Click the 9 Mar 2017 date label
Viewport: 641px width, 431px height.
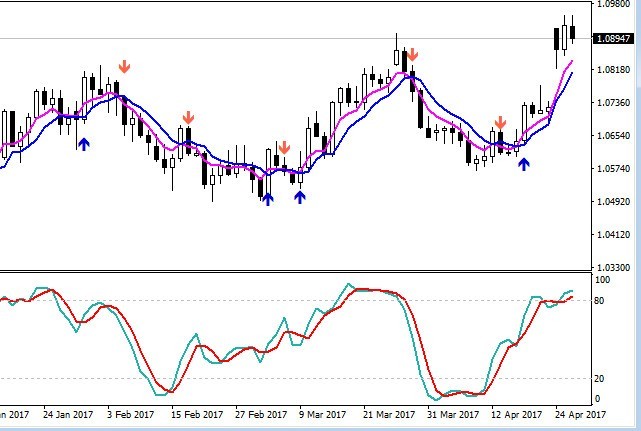(323, 415)
